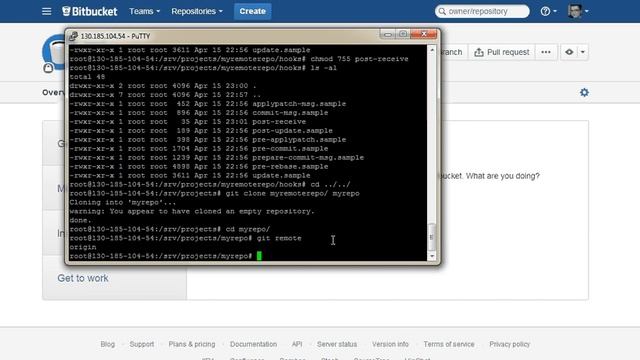Open the Terms of service footer link
The width and height of the screenshot is (640, 360).
click(449, 344)
